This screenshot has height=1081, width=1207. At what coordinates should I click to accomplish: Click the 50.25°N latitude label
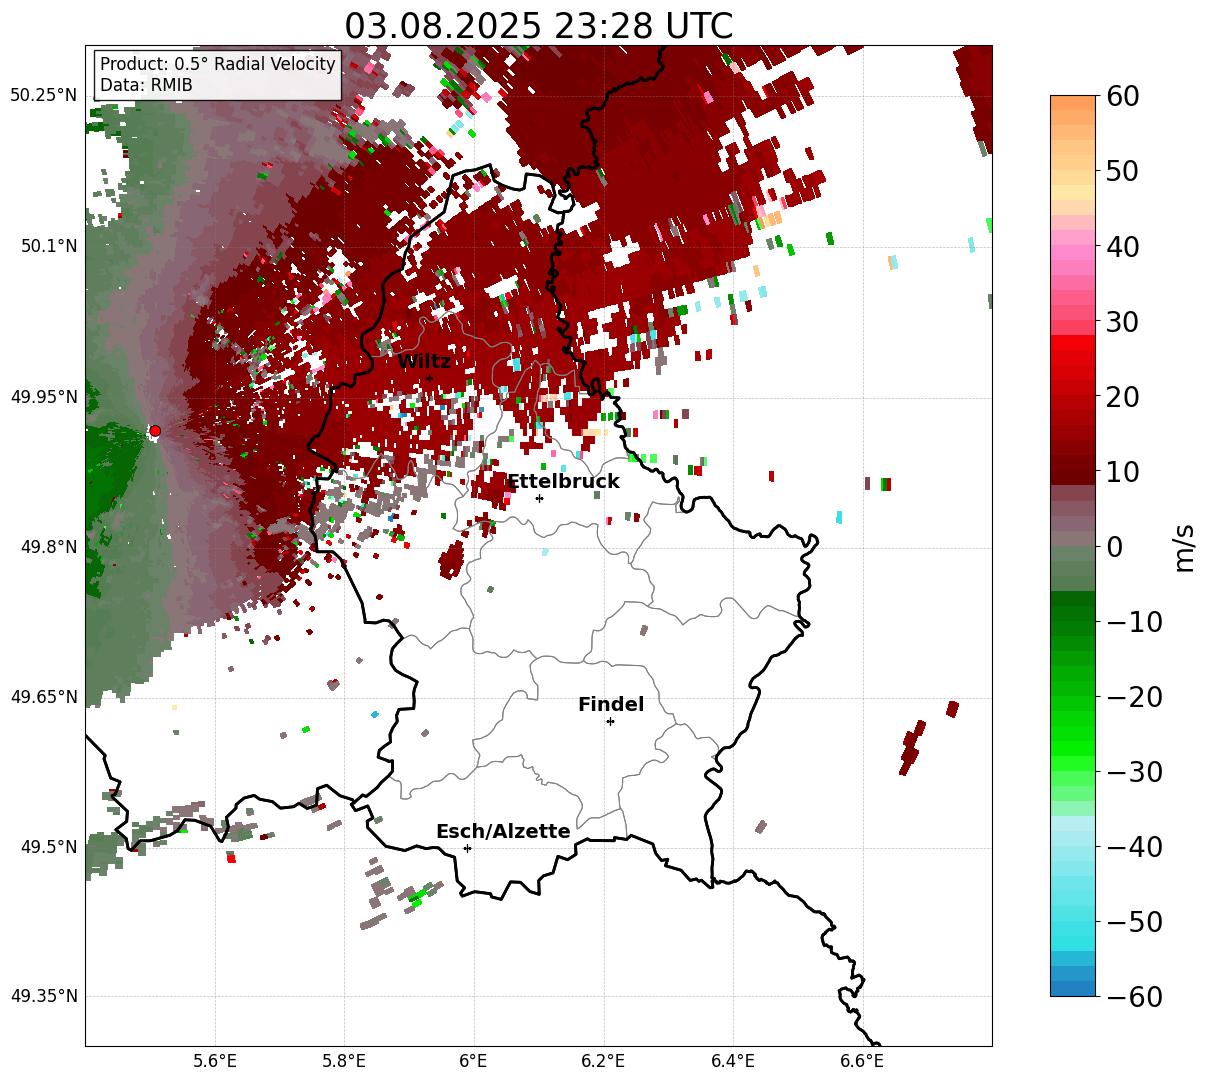(x=43, y=96)
